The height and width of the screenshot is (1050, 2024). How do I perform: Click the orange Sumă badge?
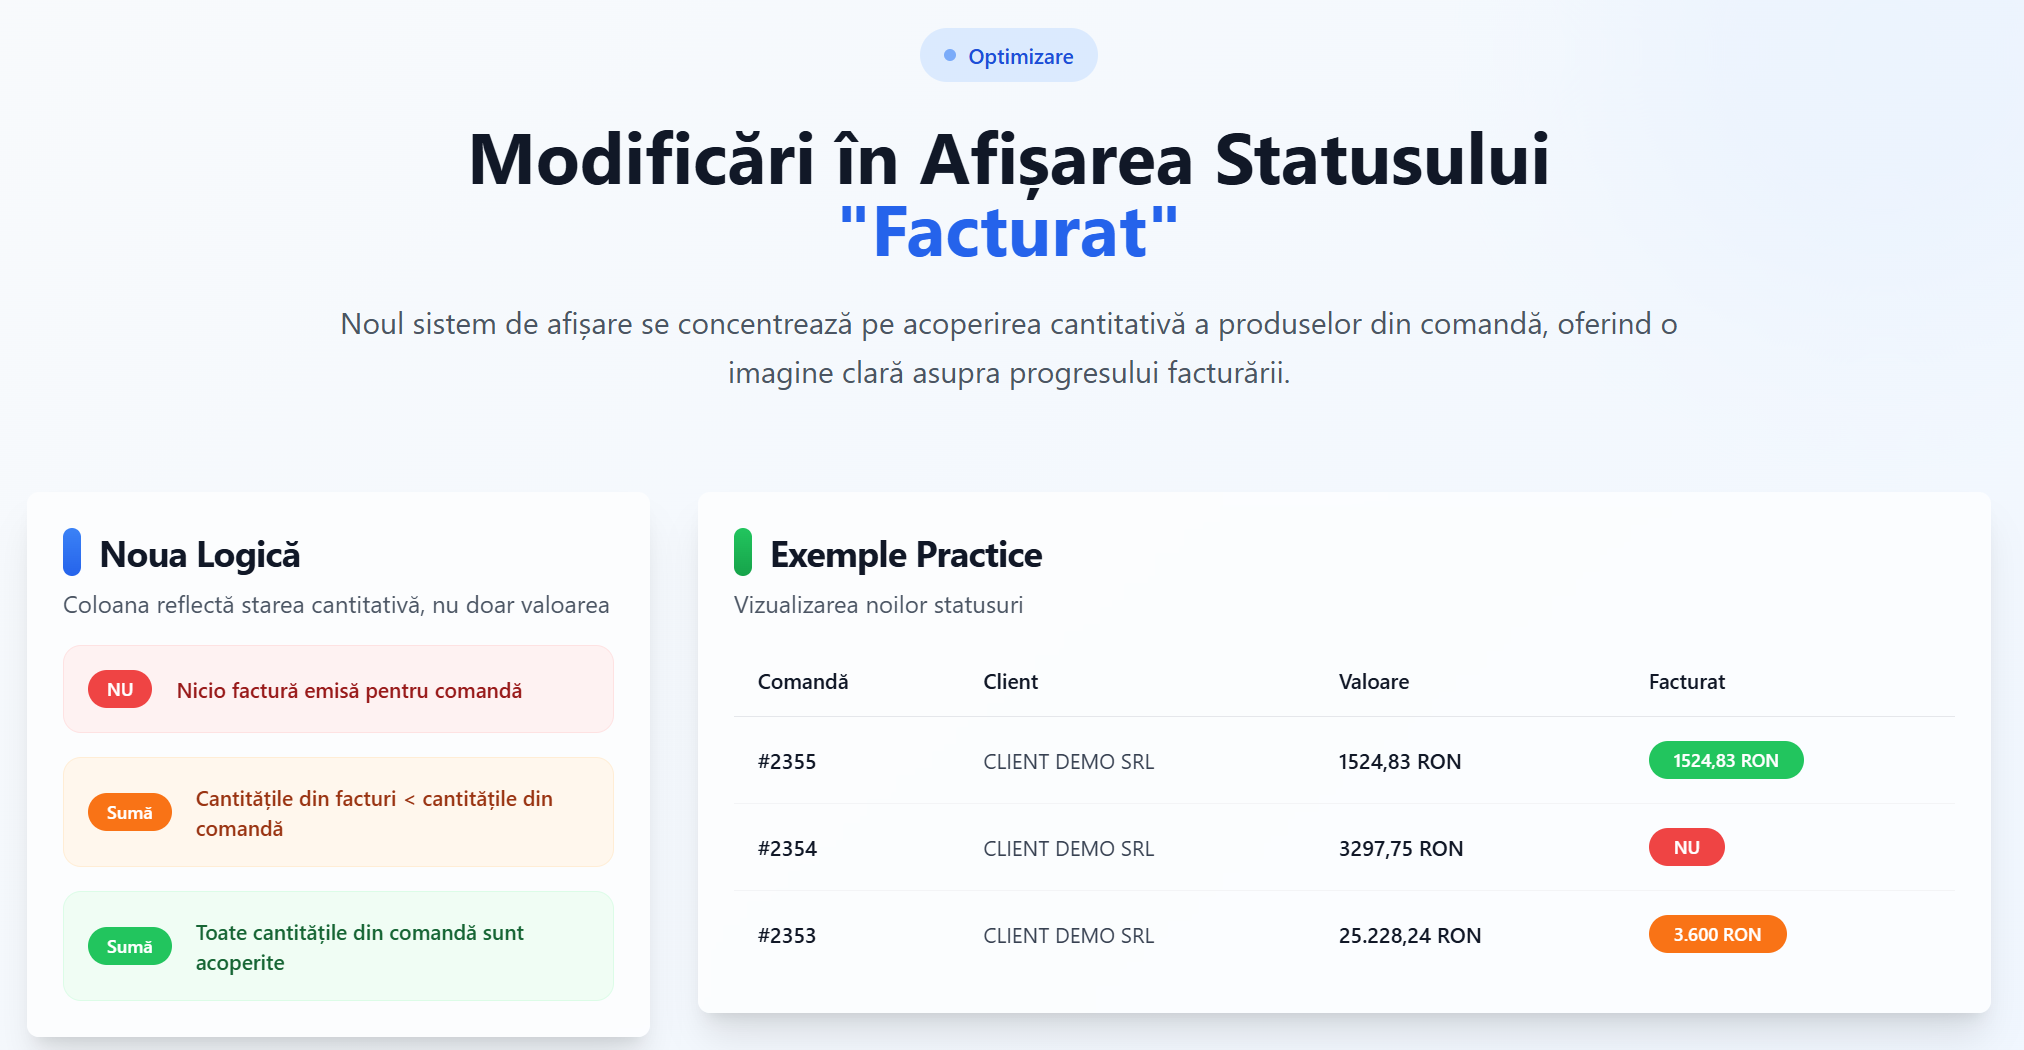click(x=130, y=812)
